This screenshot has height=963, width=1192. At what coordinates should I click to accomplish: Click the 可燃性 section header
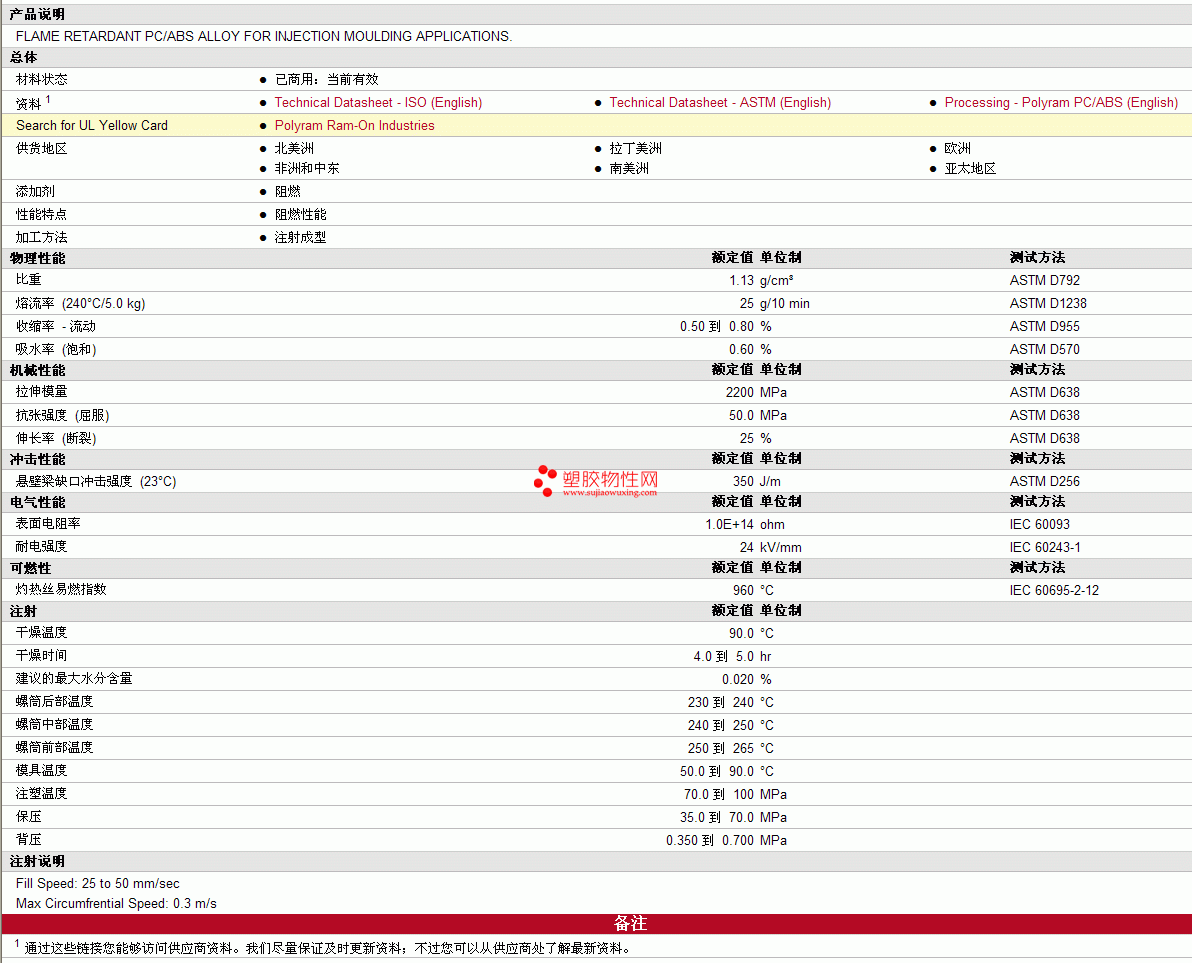click(x=30, y=569)
